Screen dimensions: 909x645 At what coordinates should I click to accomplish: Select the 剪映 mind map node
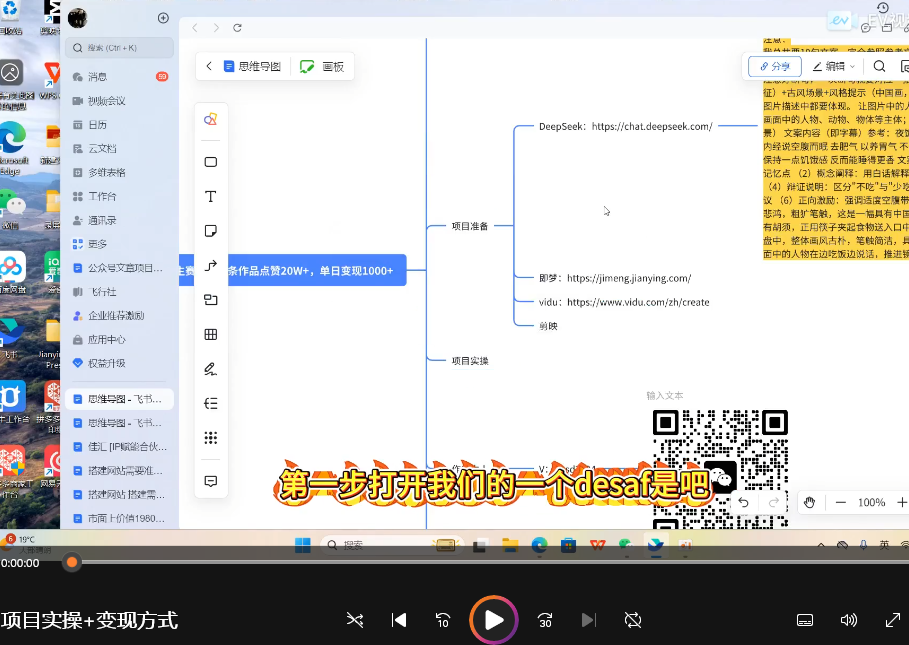pos(548,326)
